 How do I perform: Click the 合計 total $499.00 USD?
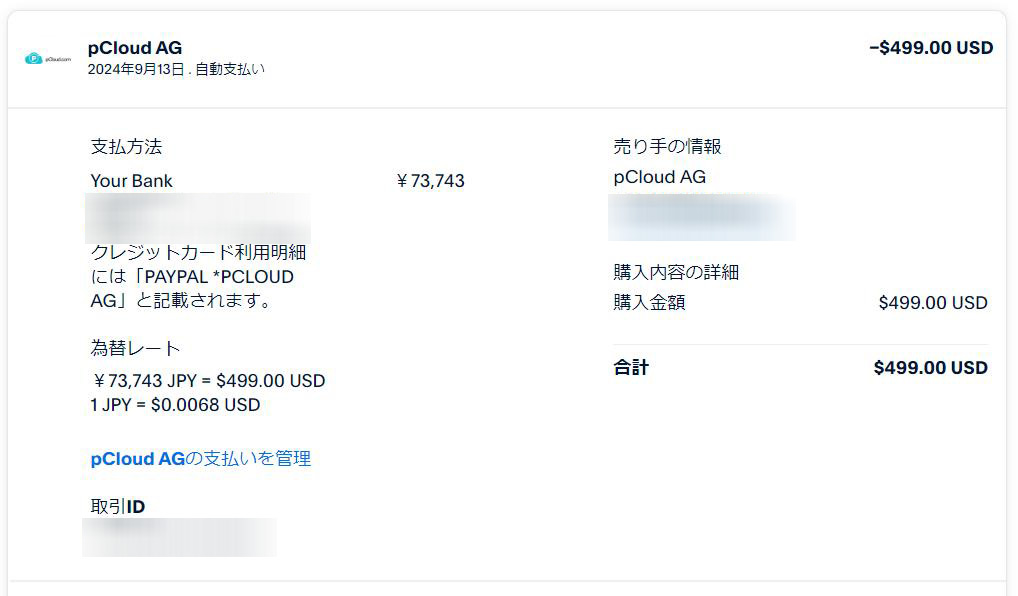tap(930, 368)
